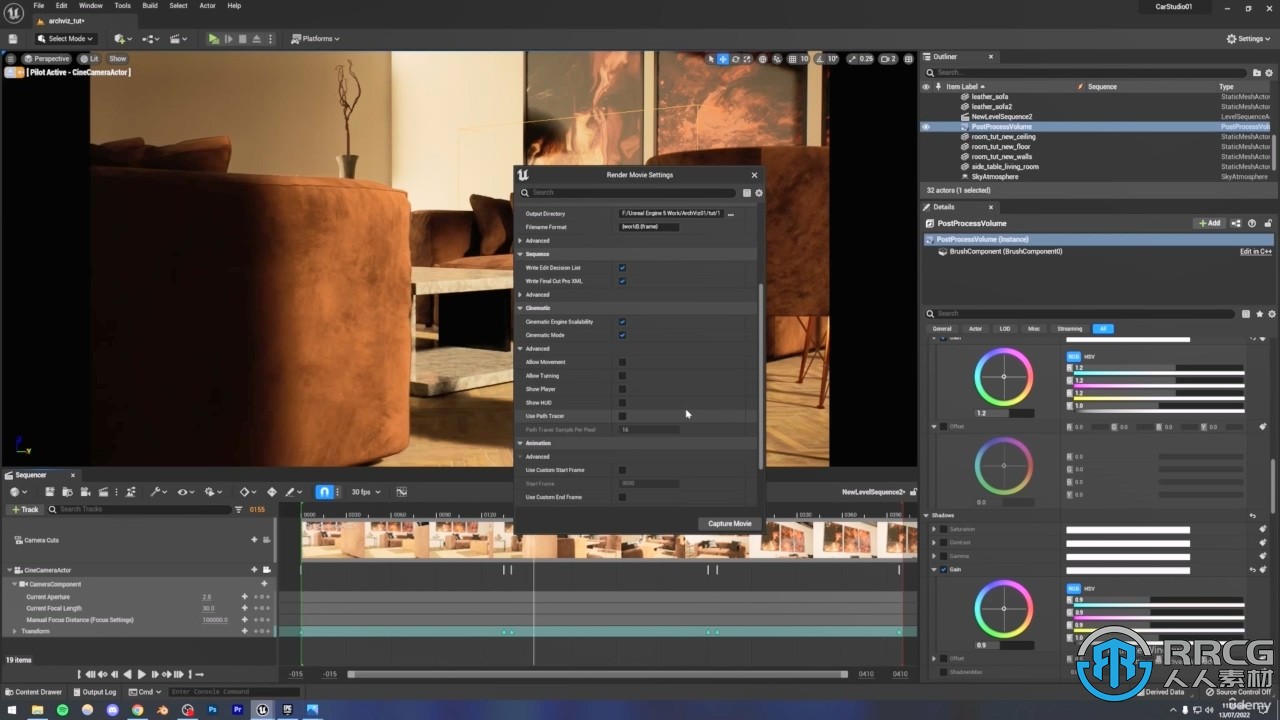Click browse button next to Output Directory
The height and width of the screenshot is (720, 1280).
pyautogui.click(x=730, y=214)
